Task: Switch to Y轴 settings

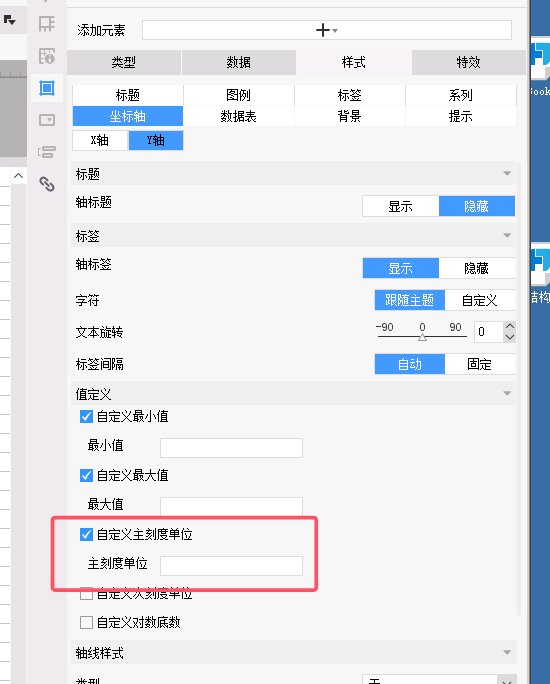Action: tap(156, 140)
